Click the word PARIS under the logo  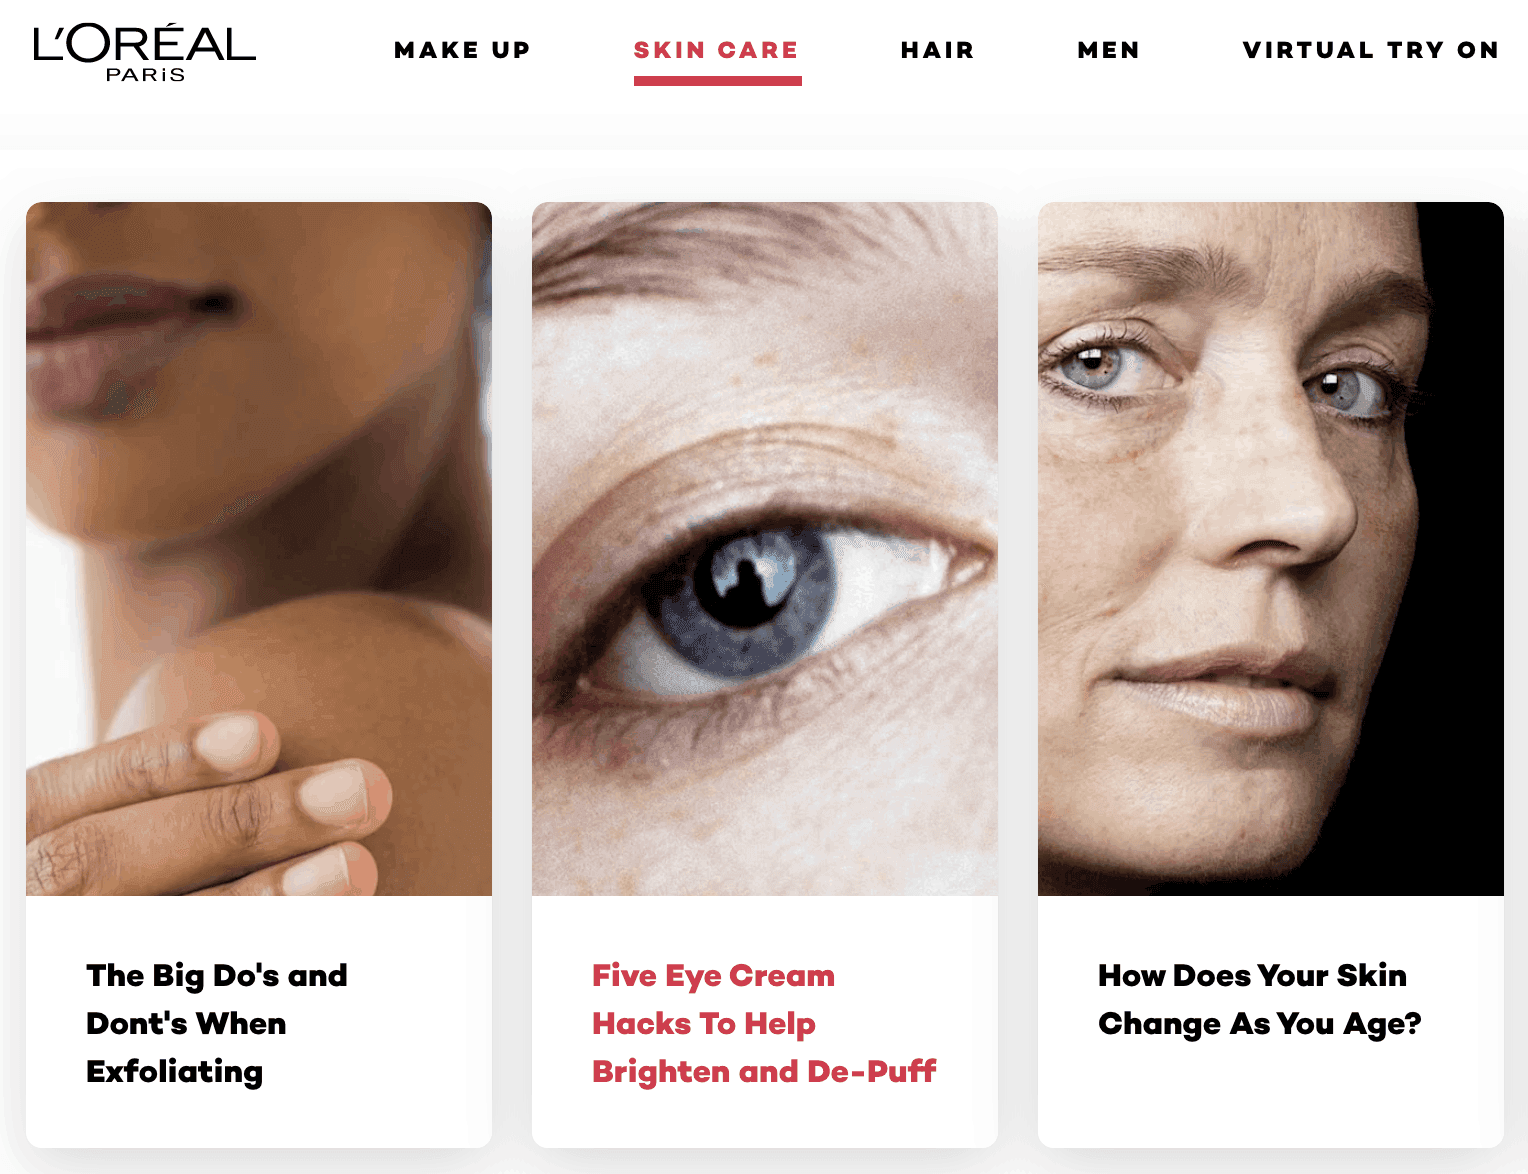click(x=145, y=75)
